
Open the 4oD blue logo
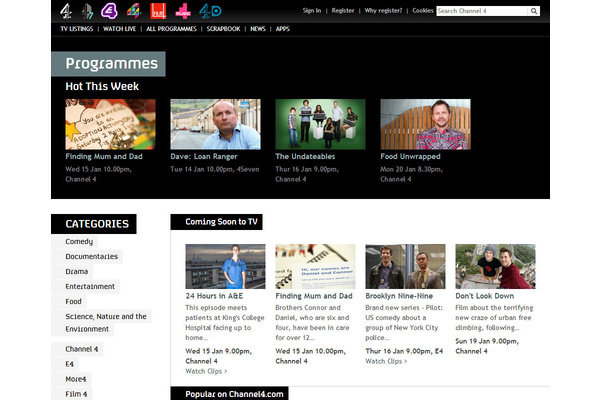pyautogui.click(x=210, y=11)
